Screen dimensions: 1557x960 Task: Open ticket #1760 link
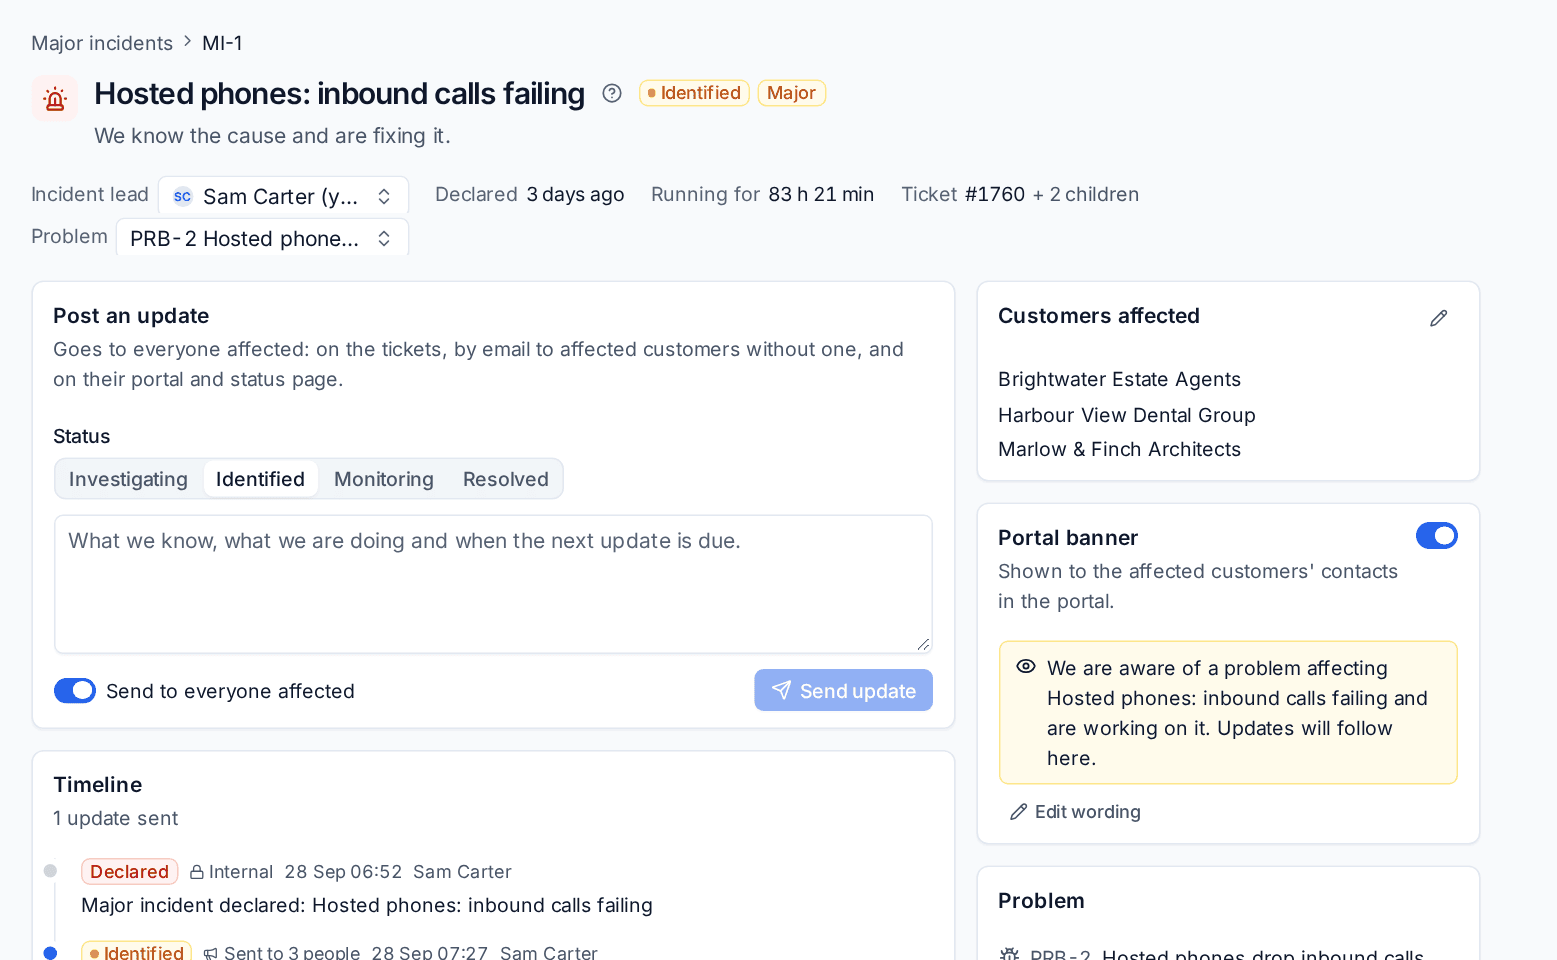[995, 194]
